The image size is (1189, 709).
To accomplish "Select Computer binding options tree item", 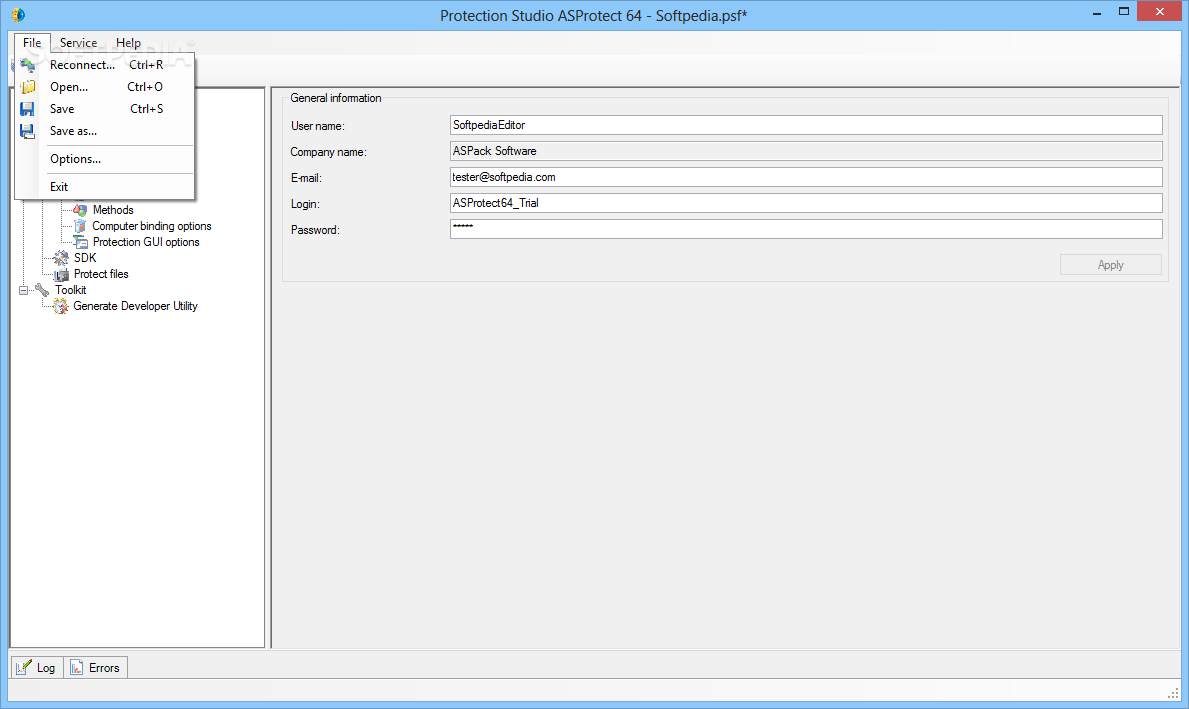I will (x=152, y=226).
